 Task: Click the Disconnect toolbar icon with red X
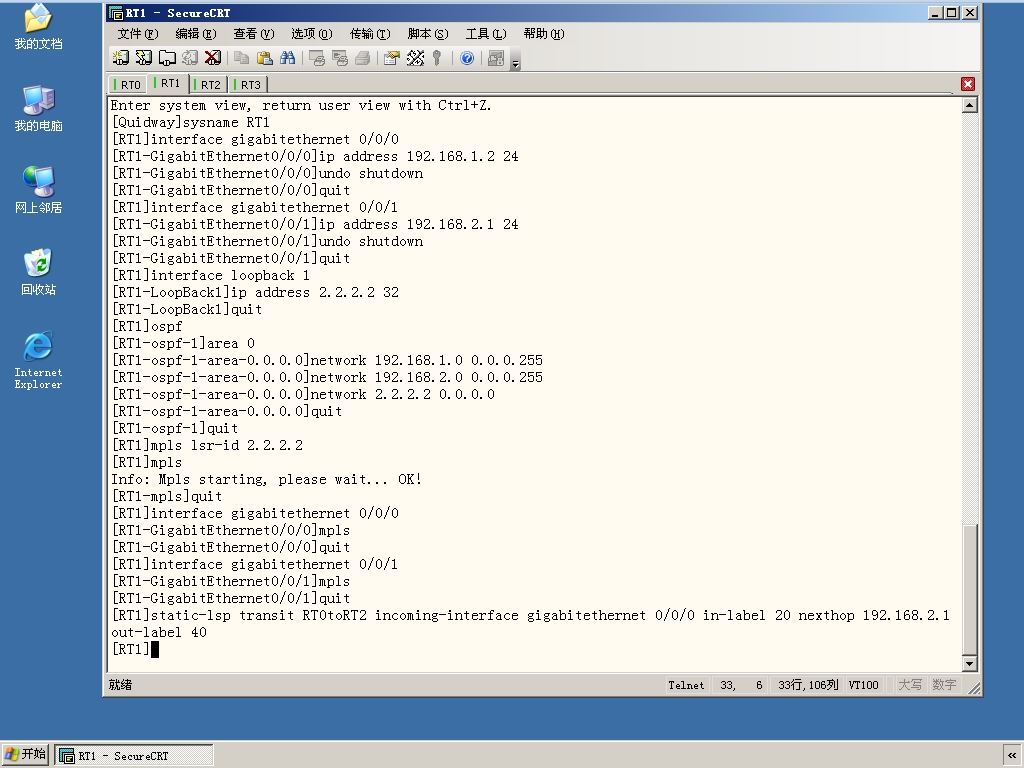[x=213, y=58]
